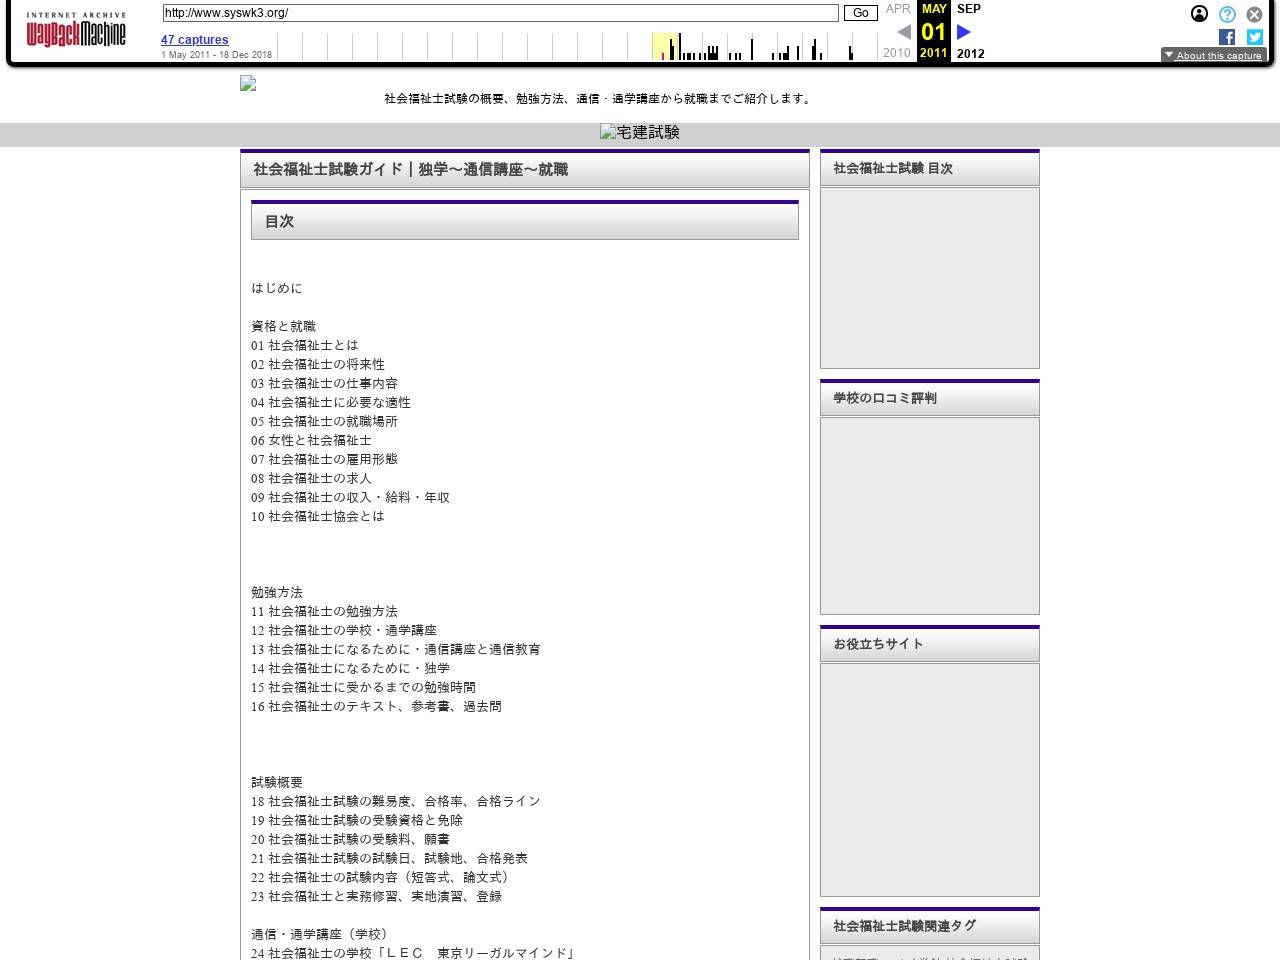Share this capture on Twitter

click(1254, 36)
